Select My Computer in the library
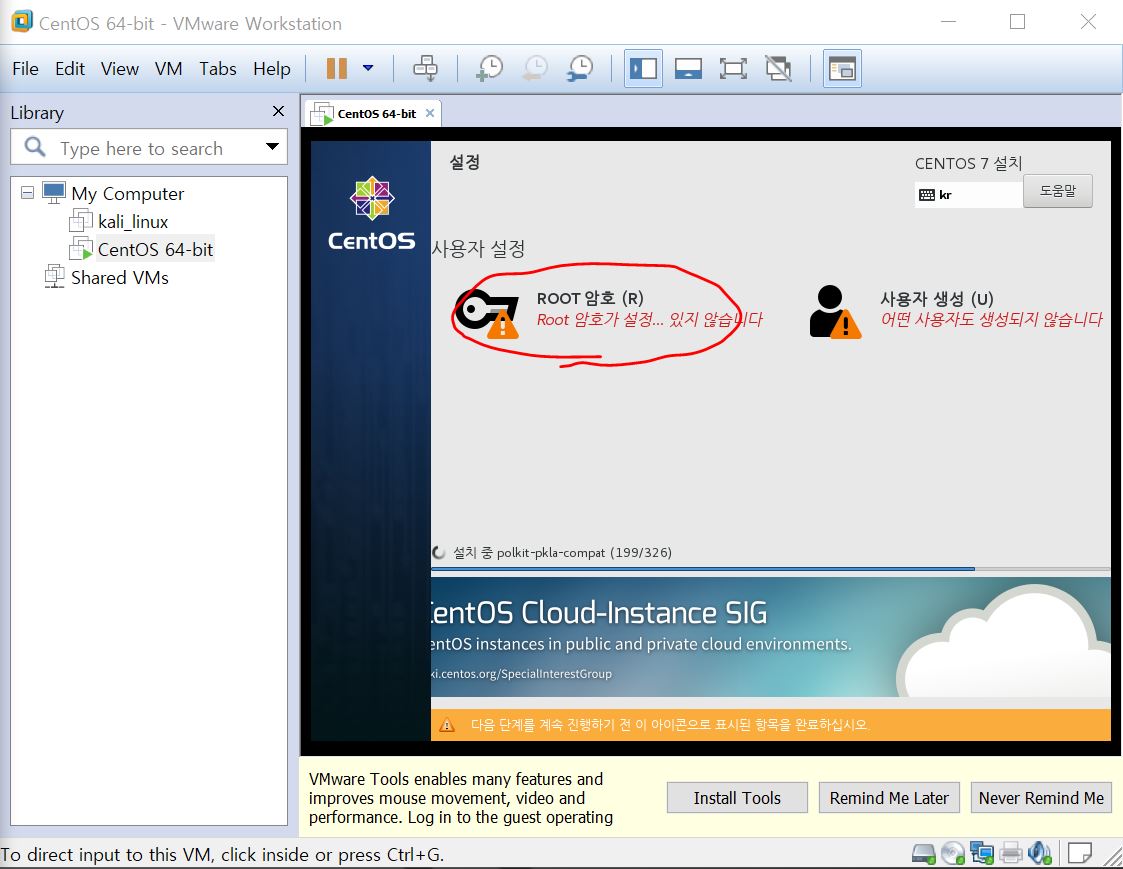Image resolution: width=1123 pixels, height=869 pixels. [x=127, y=193]
